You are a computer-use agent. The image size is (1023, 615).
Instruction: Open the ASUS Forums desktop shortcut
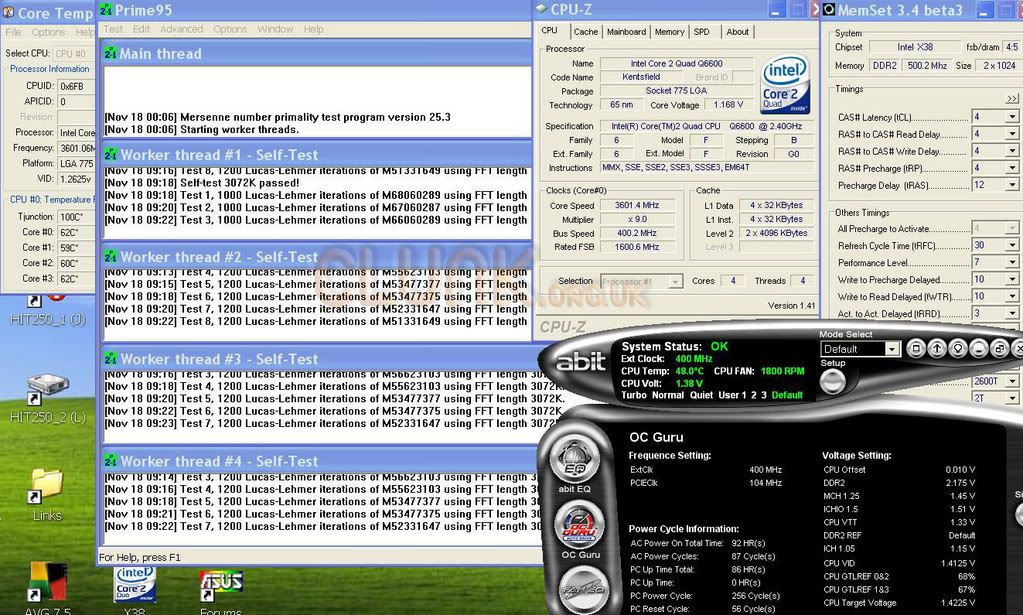[x=221, y=591]
